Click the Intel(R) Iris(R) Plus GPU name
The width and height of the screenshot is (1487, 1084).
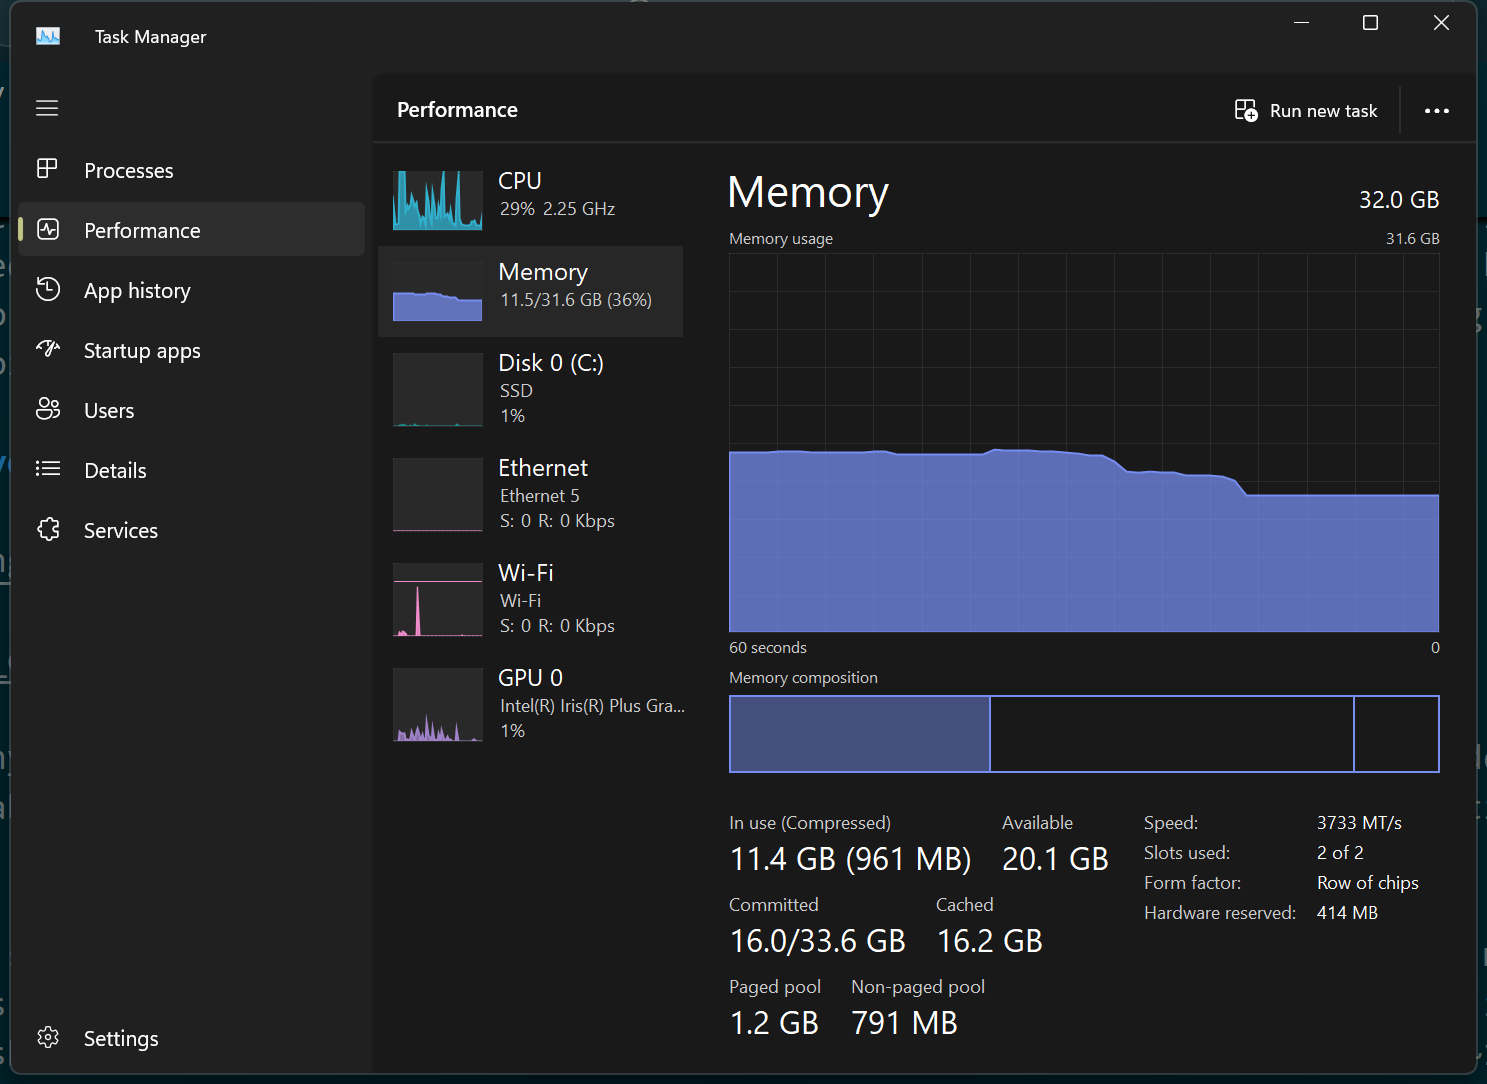(x=592, y=706)
